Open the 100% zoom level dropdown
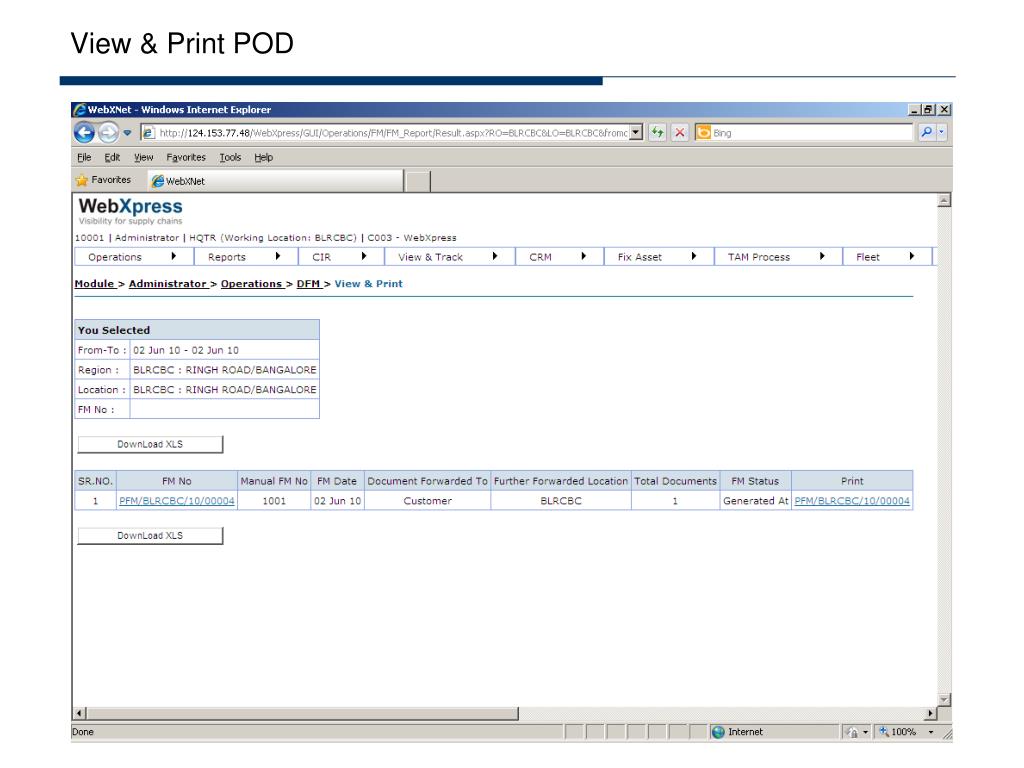The image size is (1024, 768). (931, 732)
